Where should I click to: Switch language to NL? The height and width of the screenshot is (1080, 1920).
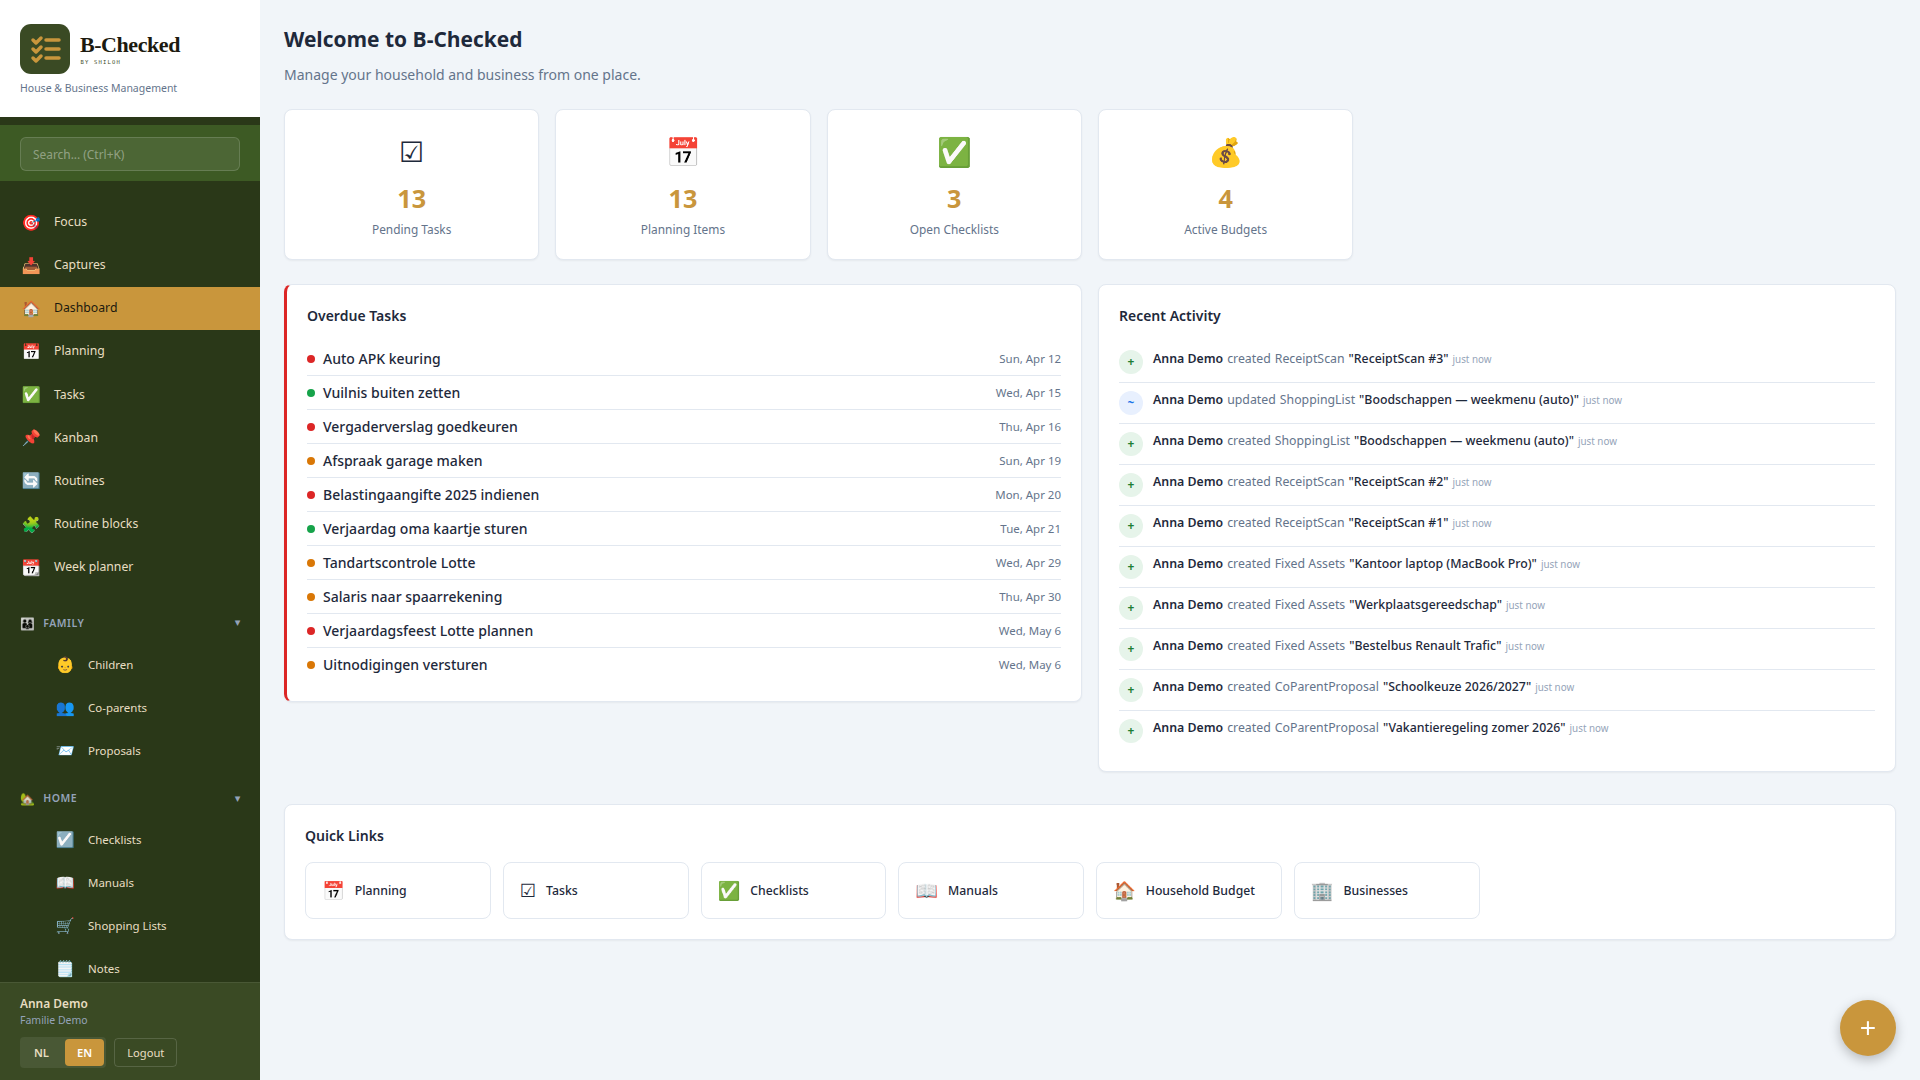[x=41, y=1053]
